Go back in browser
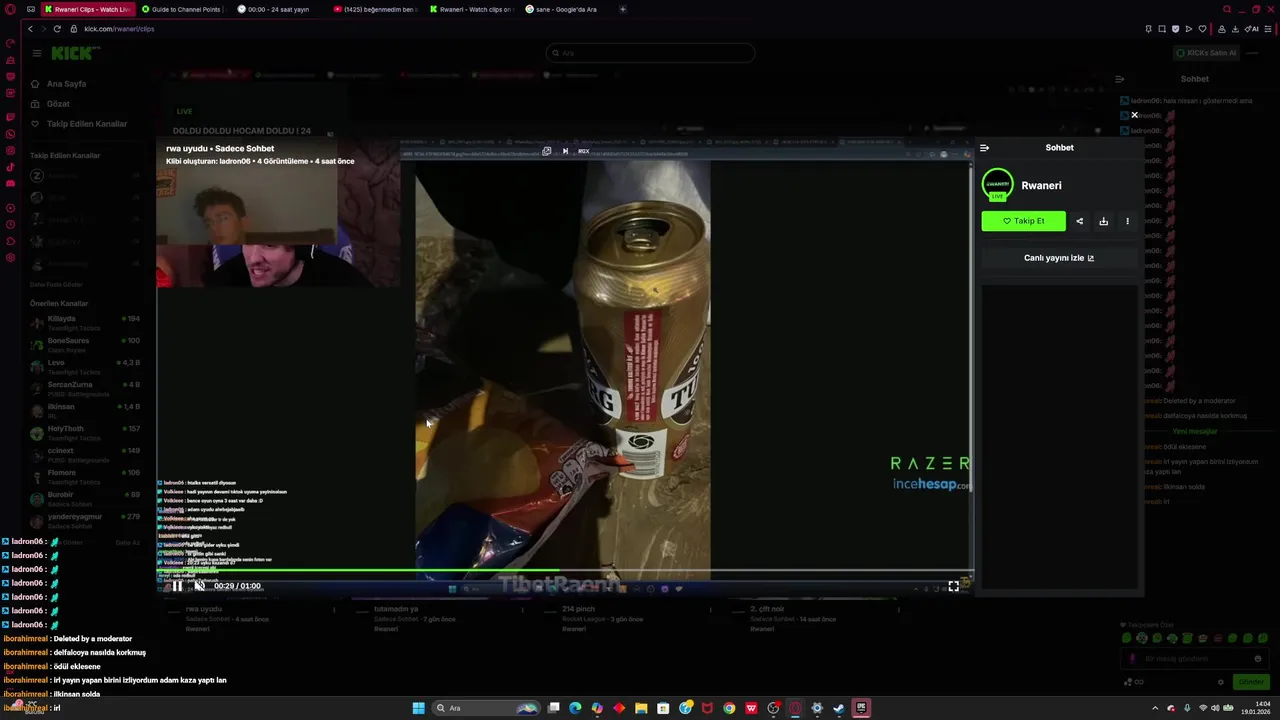This screenshot has height=720, width=1280. 30,29
